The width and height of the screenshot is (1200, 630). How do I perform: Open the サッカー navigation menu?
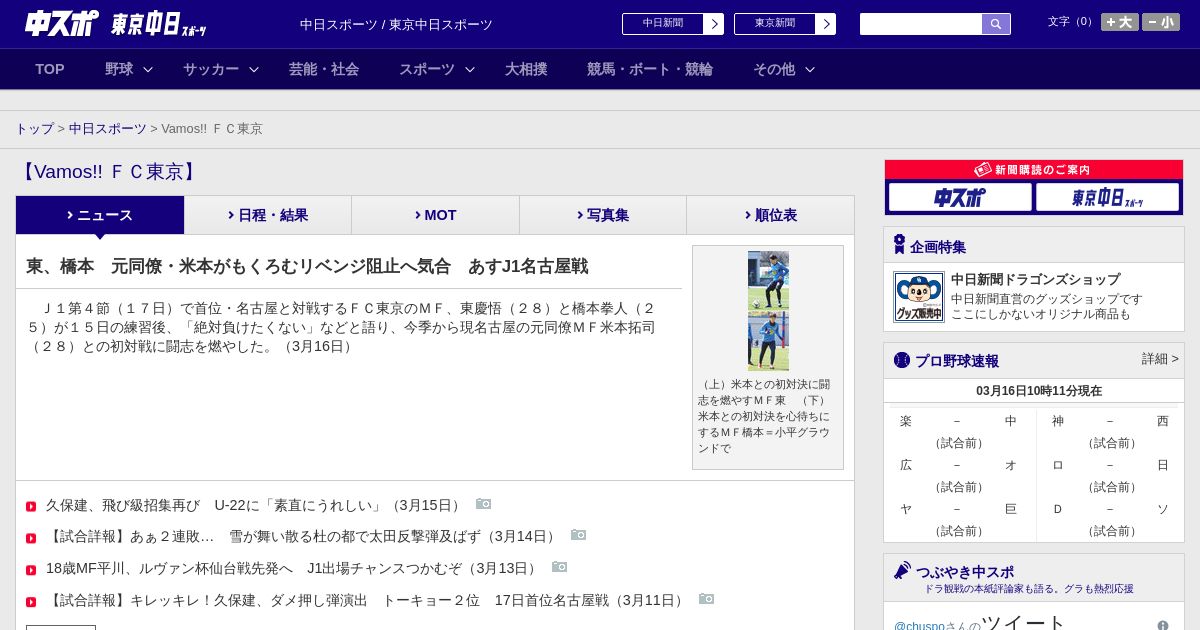211,69
